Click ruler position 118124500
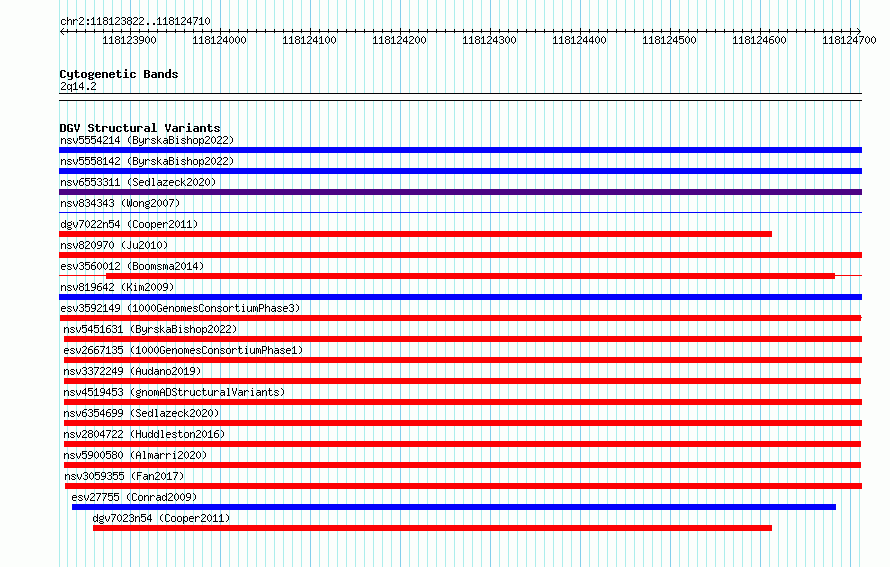Viewport: 890px width, 567px height. (669, 40)
